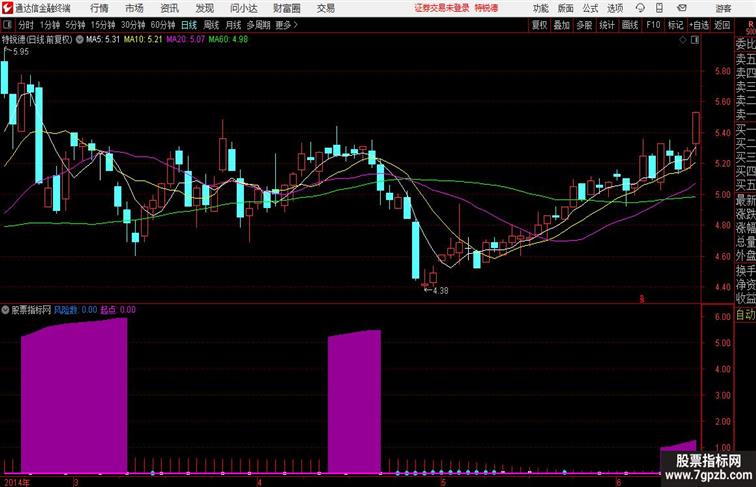This screenshot has width=756, height=487.
Task: Open the 市场 menu
Action: pos(134,8)
